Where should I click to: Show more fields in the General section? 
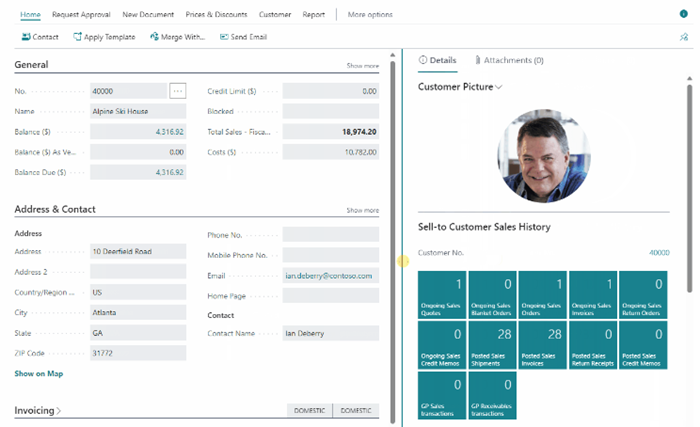[x=362, y=65]
